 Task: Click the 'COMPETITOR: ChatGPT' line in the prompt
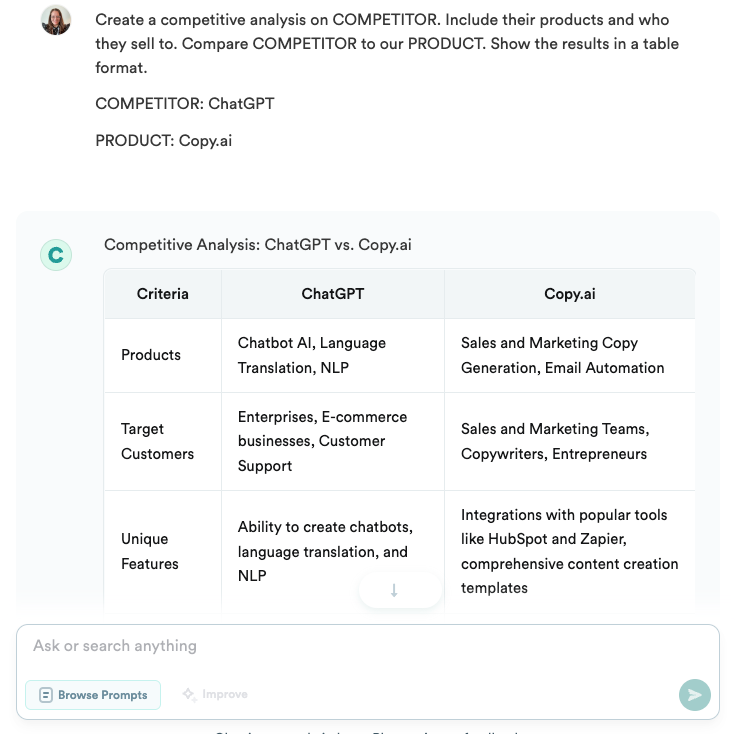click(184, 104)
